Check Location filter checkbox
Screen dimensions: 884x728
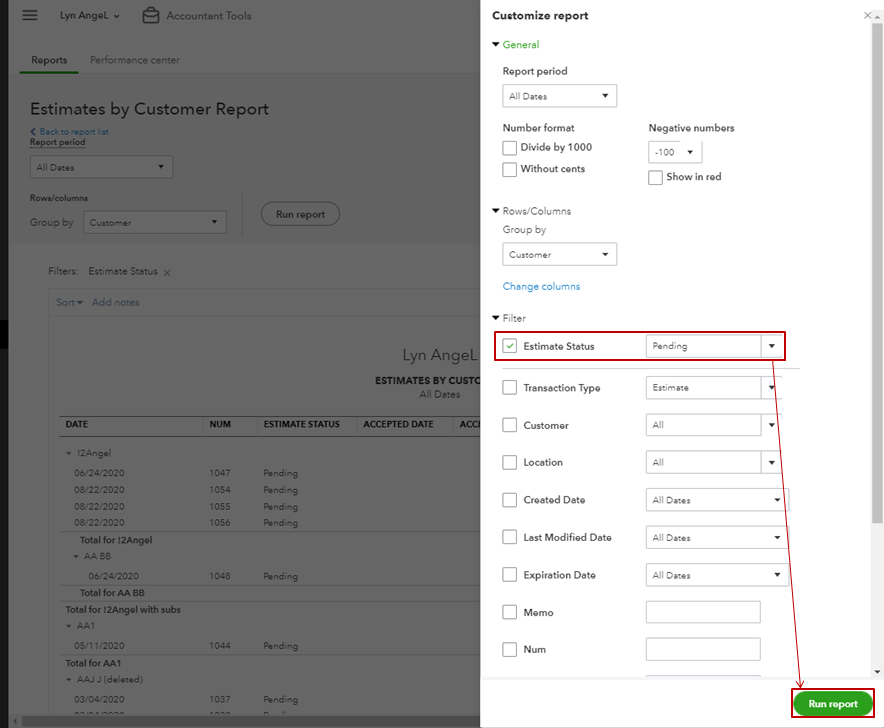(509, 462)
